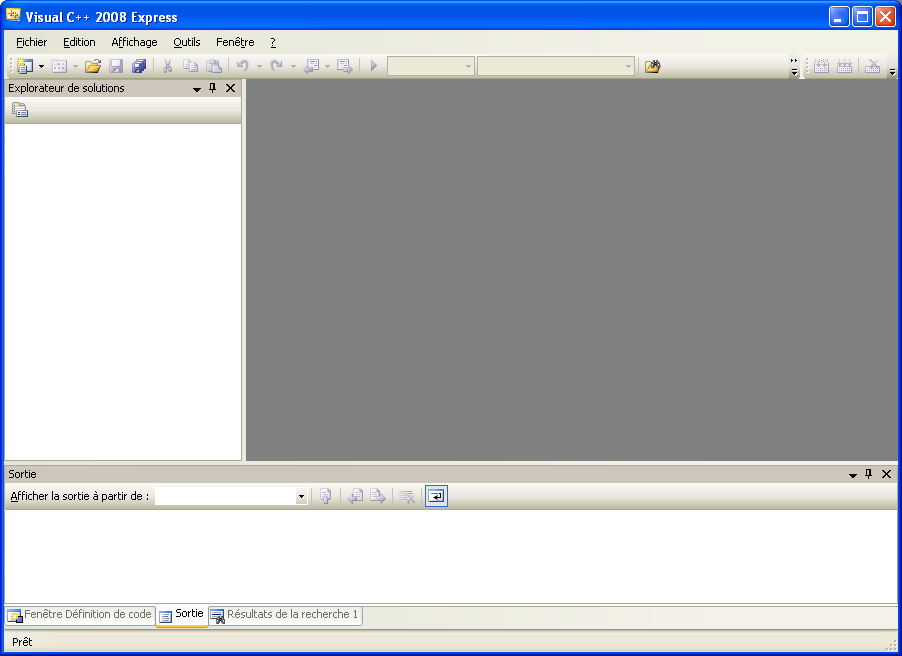902x656 pixels.
Task: Toggle auto-hide pin on Sortie panel
Action: point(868,474)
